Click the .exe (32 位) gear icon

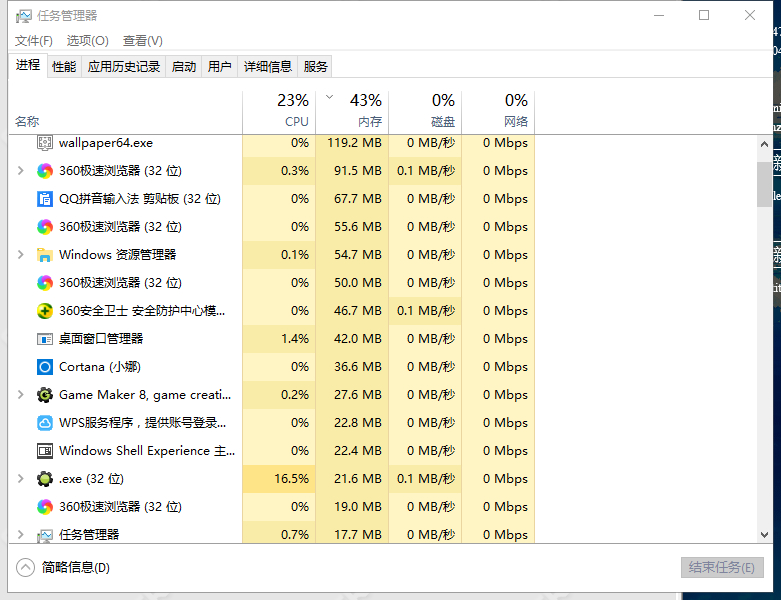tap(45, 479)
